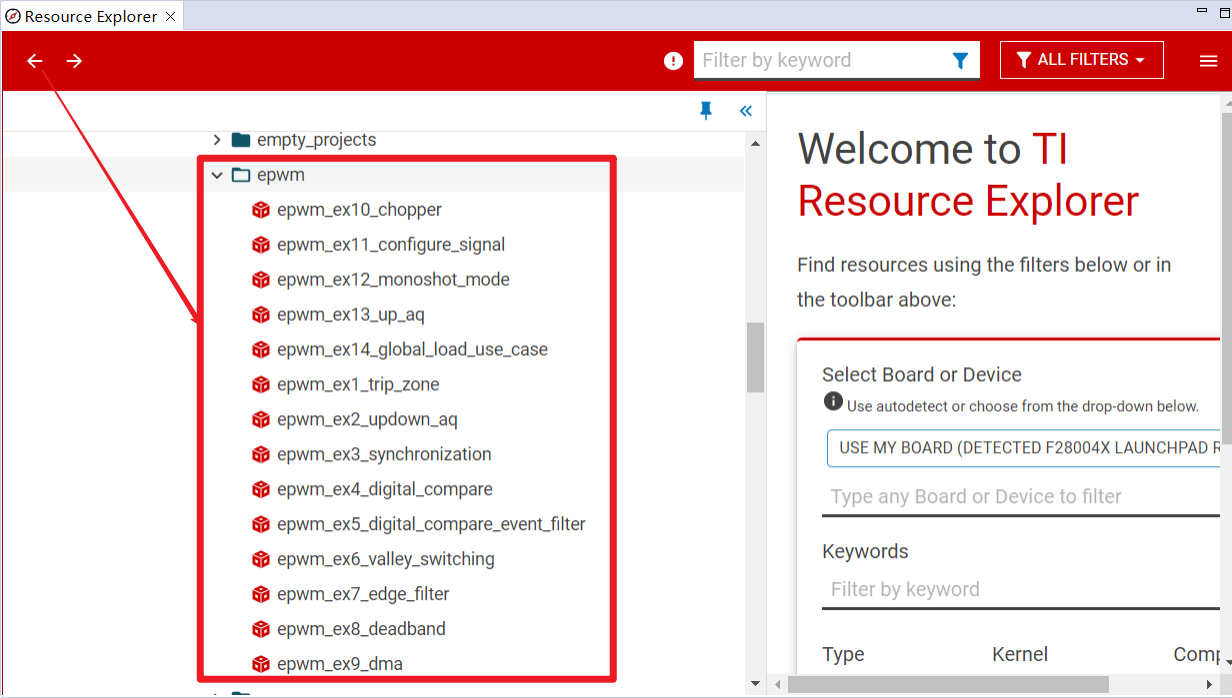Click the epwm open folder icon
This screenshot has height=698, width=1232.
241,175
